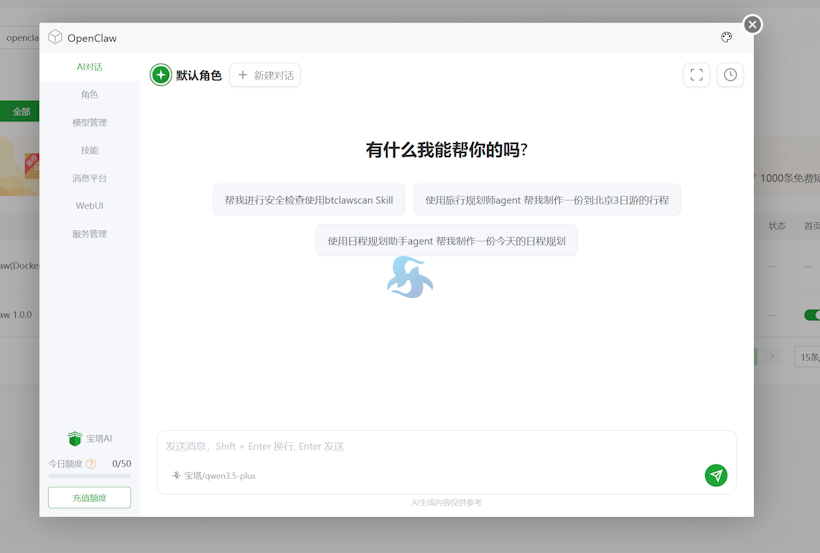Toggle fullscreen chat view icon
Viewport: 820px width, 553px height.
pyautogui.click(x=697, y=75)
